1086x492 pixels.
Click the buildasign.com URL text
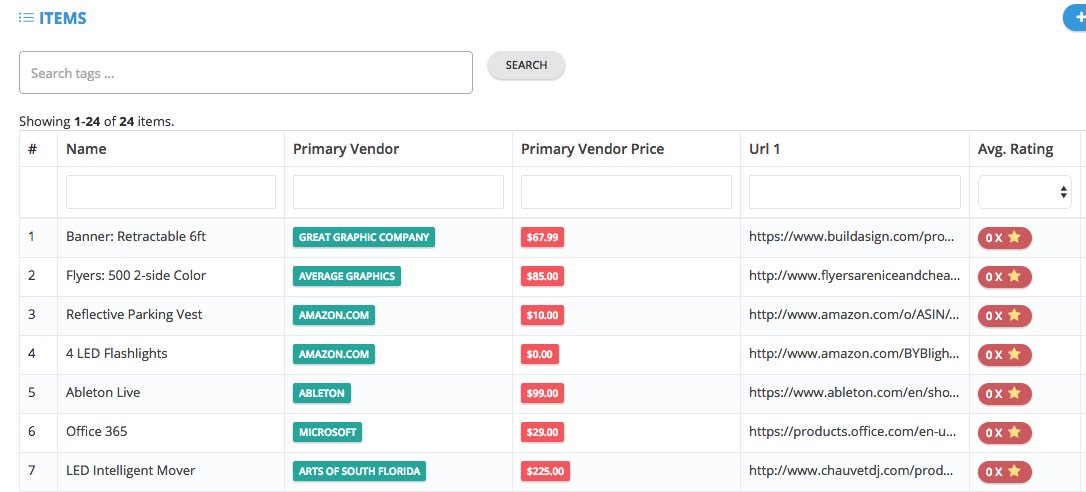tap(853, 236)
